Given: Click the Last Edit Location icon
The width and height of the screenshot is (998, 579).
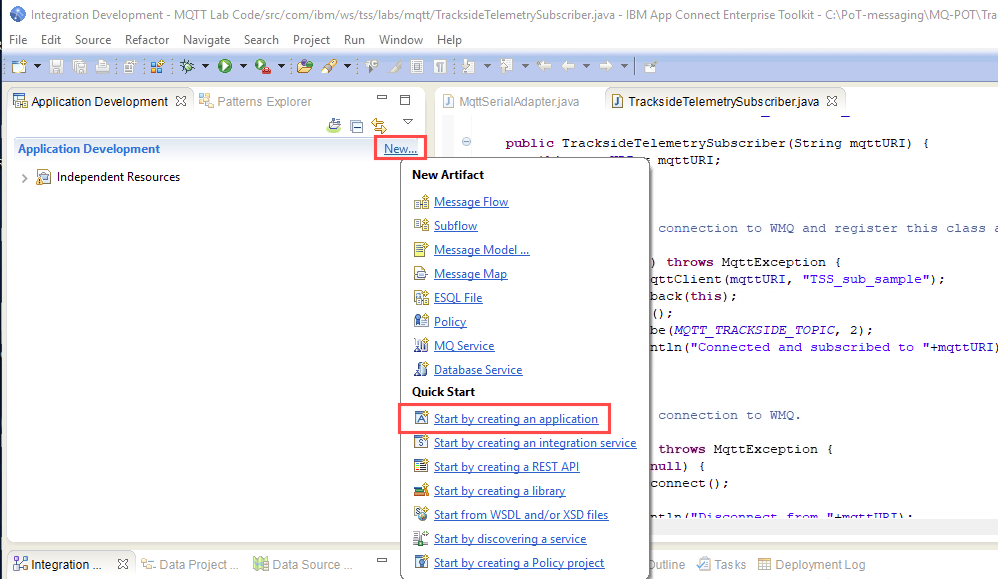Looking at the screenshot, I should pyautogui.click(x=544, y=66).
